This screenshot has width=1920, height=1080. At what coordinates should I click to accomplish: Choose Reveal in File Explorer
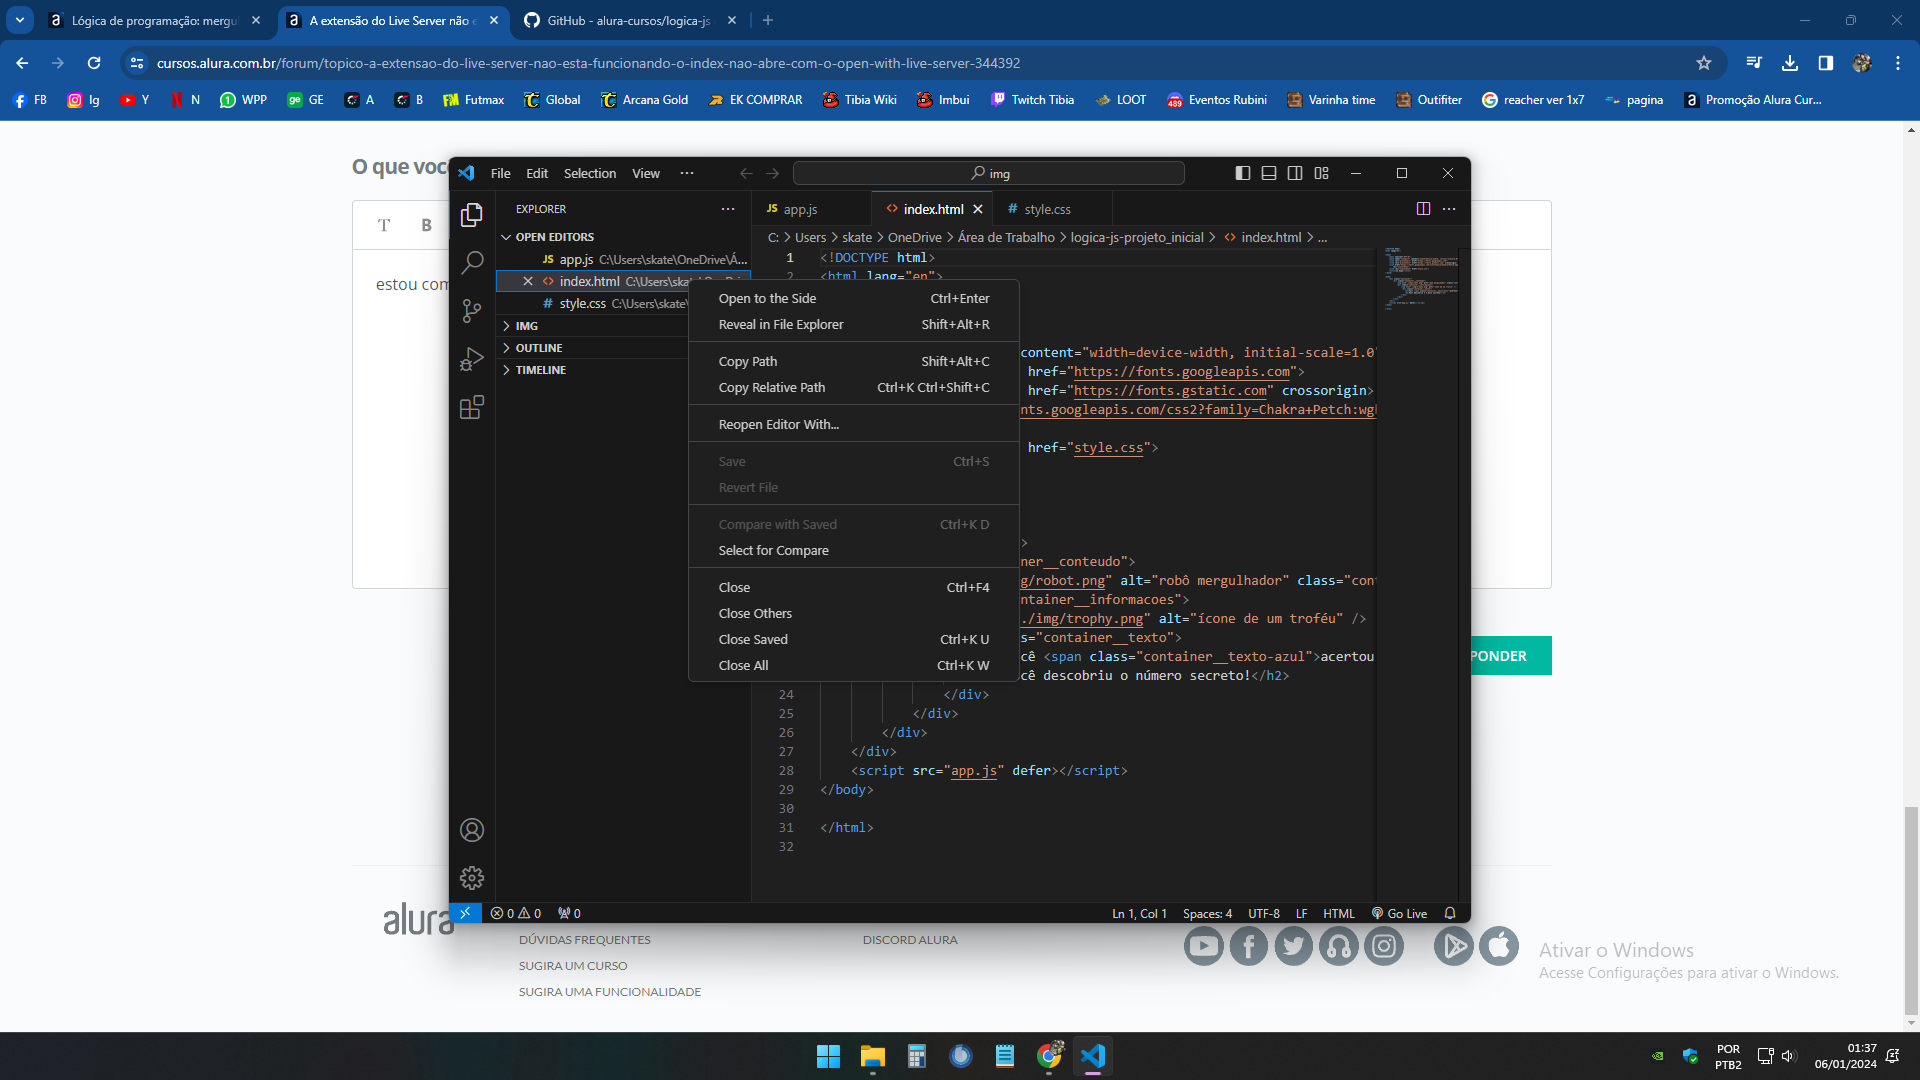coord(854,324)
